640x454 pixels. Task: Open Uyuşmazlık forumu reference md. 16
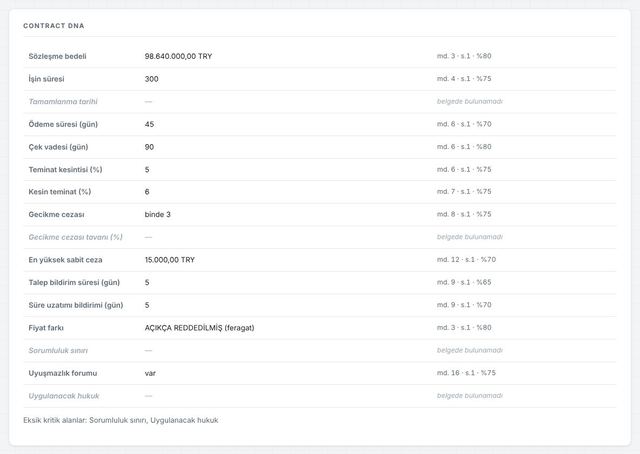tap(466, 373)
